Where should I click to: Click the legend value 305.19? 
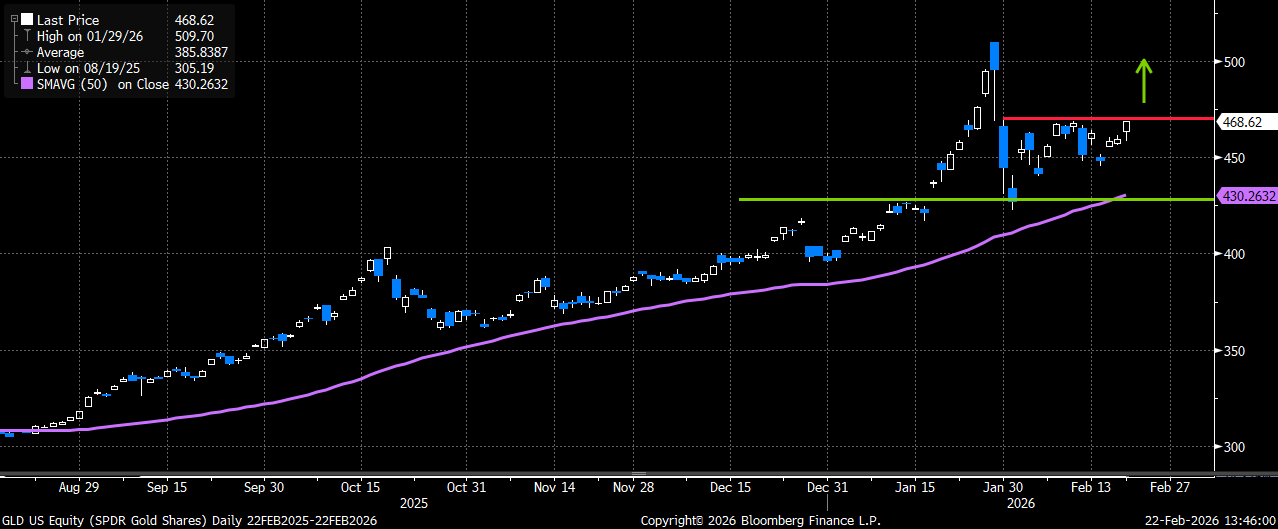point(192,68)
